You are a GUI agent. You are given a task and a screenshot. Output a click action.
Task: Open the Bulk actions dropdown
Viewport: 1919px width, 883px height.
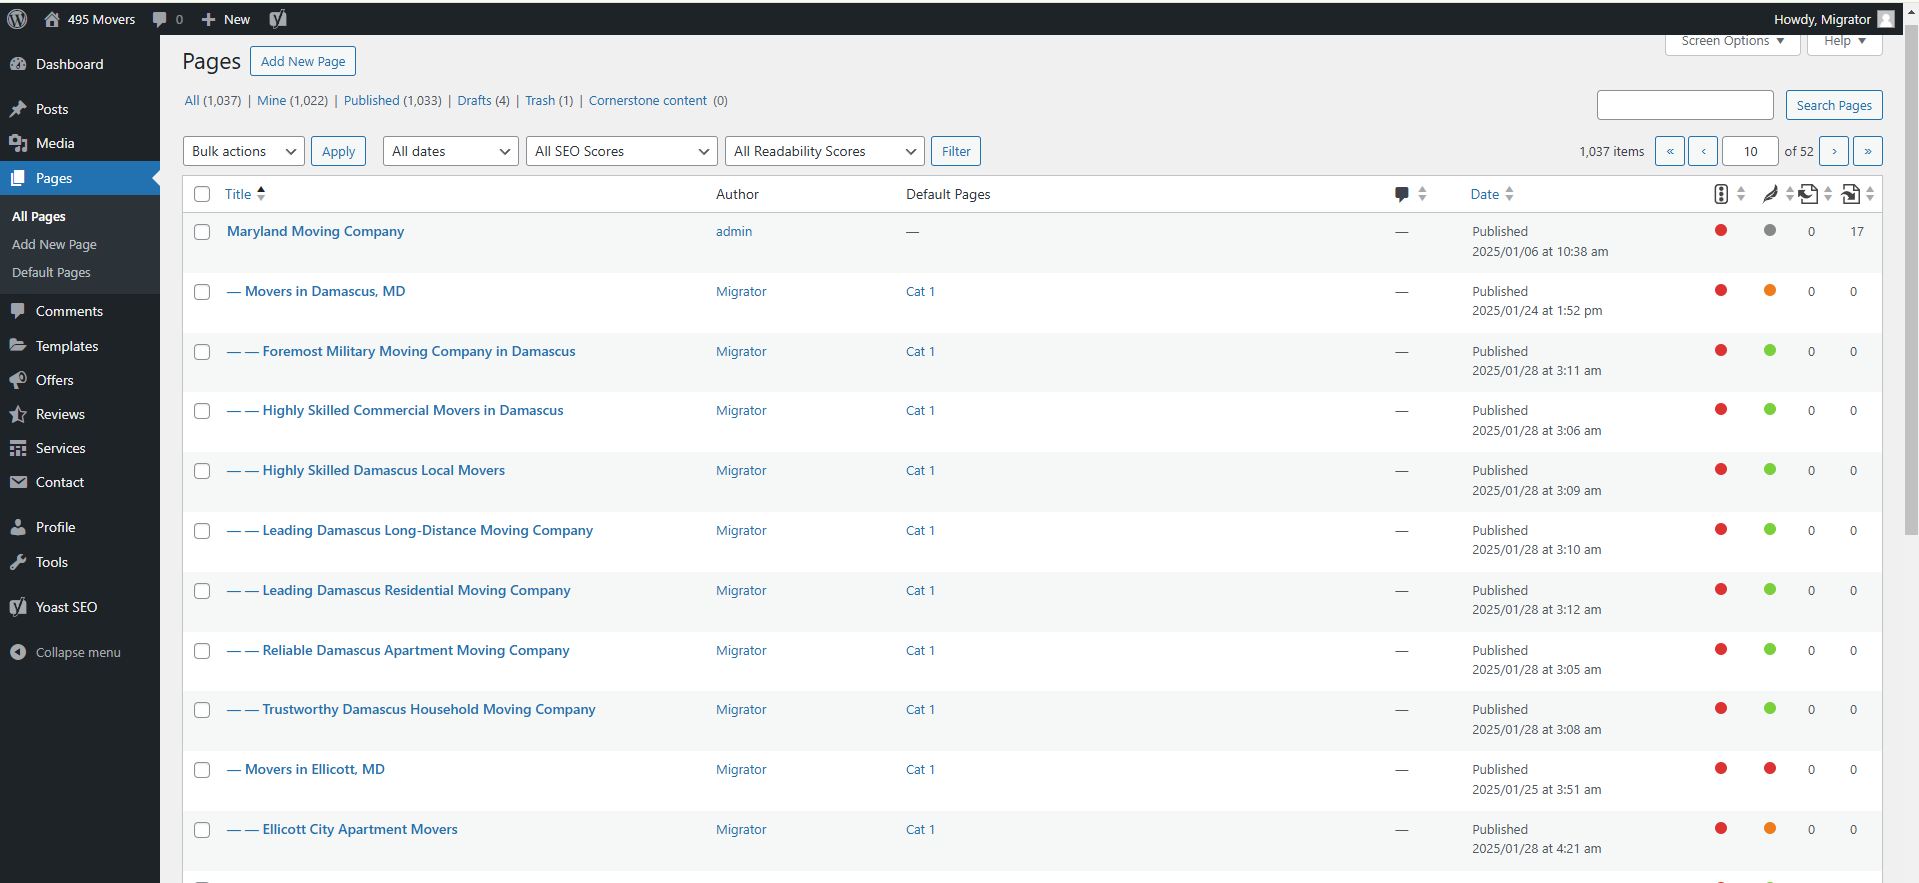pos(244,151)
